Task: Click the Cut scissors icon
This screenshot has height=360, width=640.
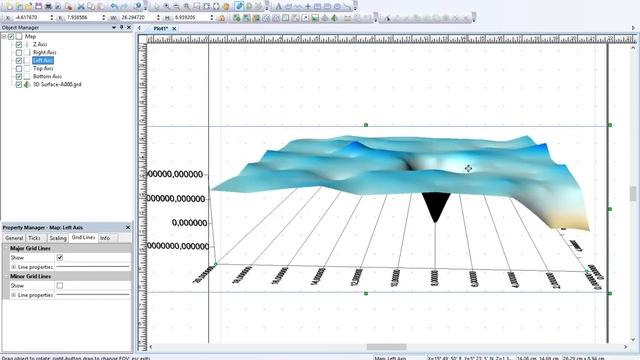Action: (81, 6)
